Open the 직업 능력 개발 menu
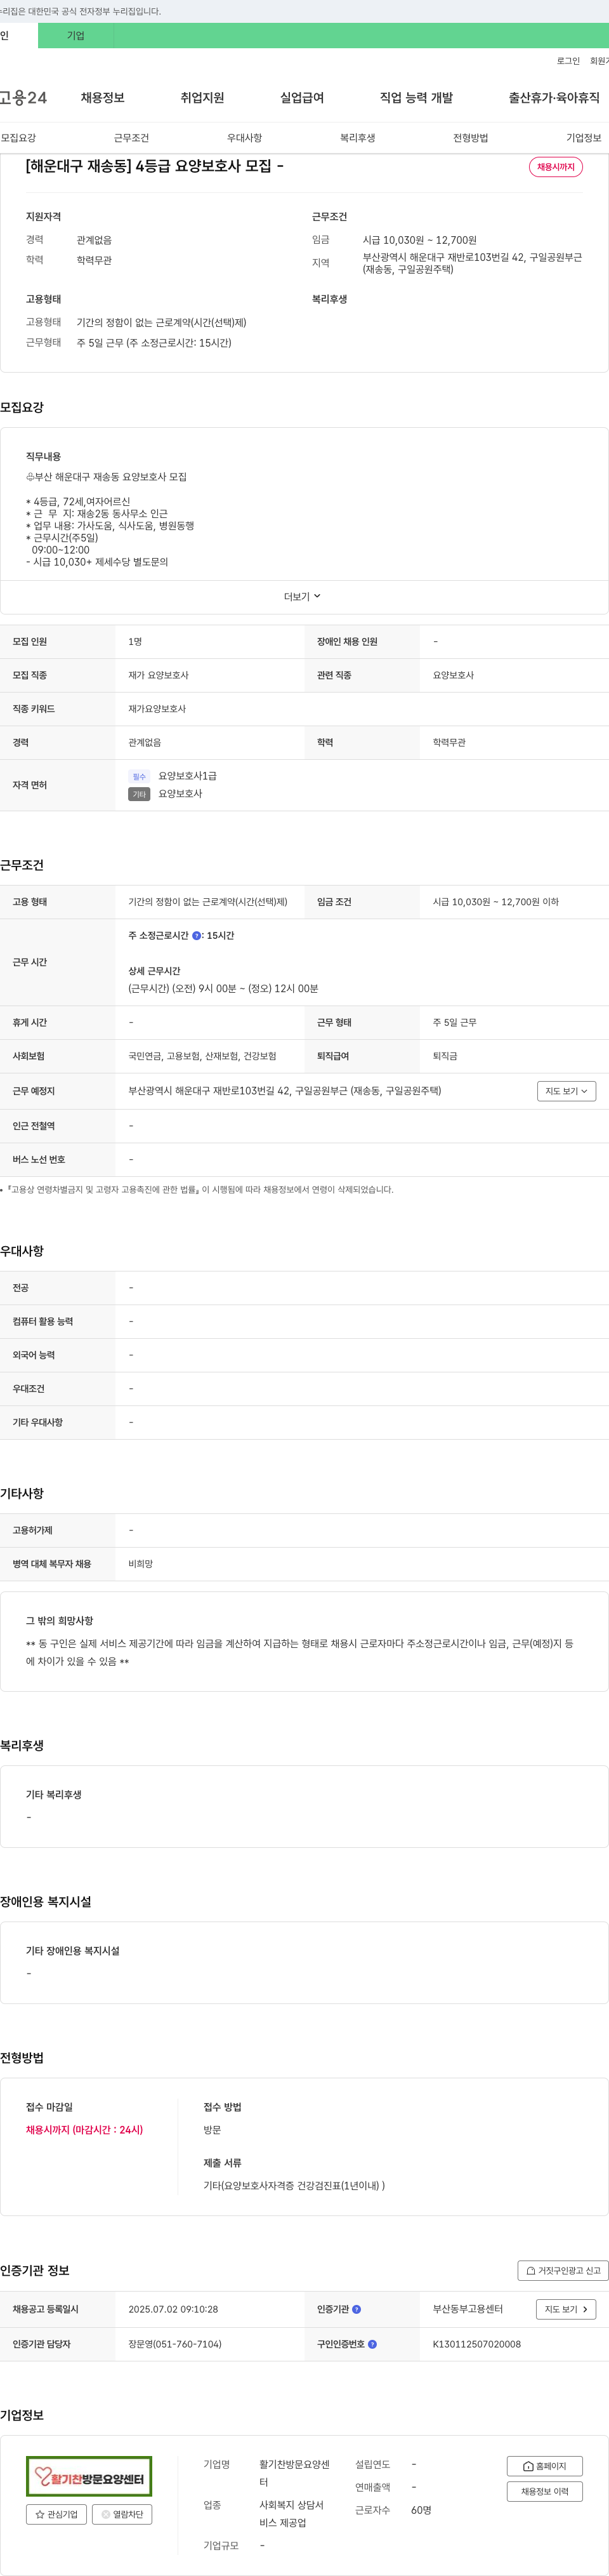This screenshot has width=609, height=2576. click(416, 98)
